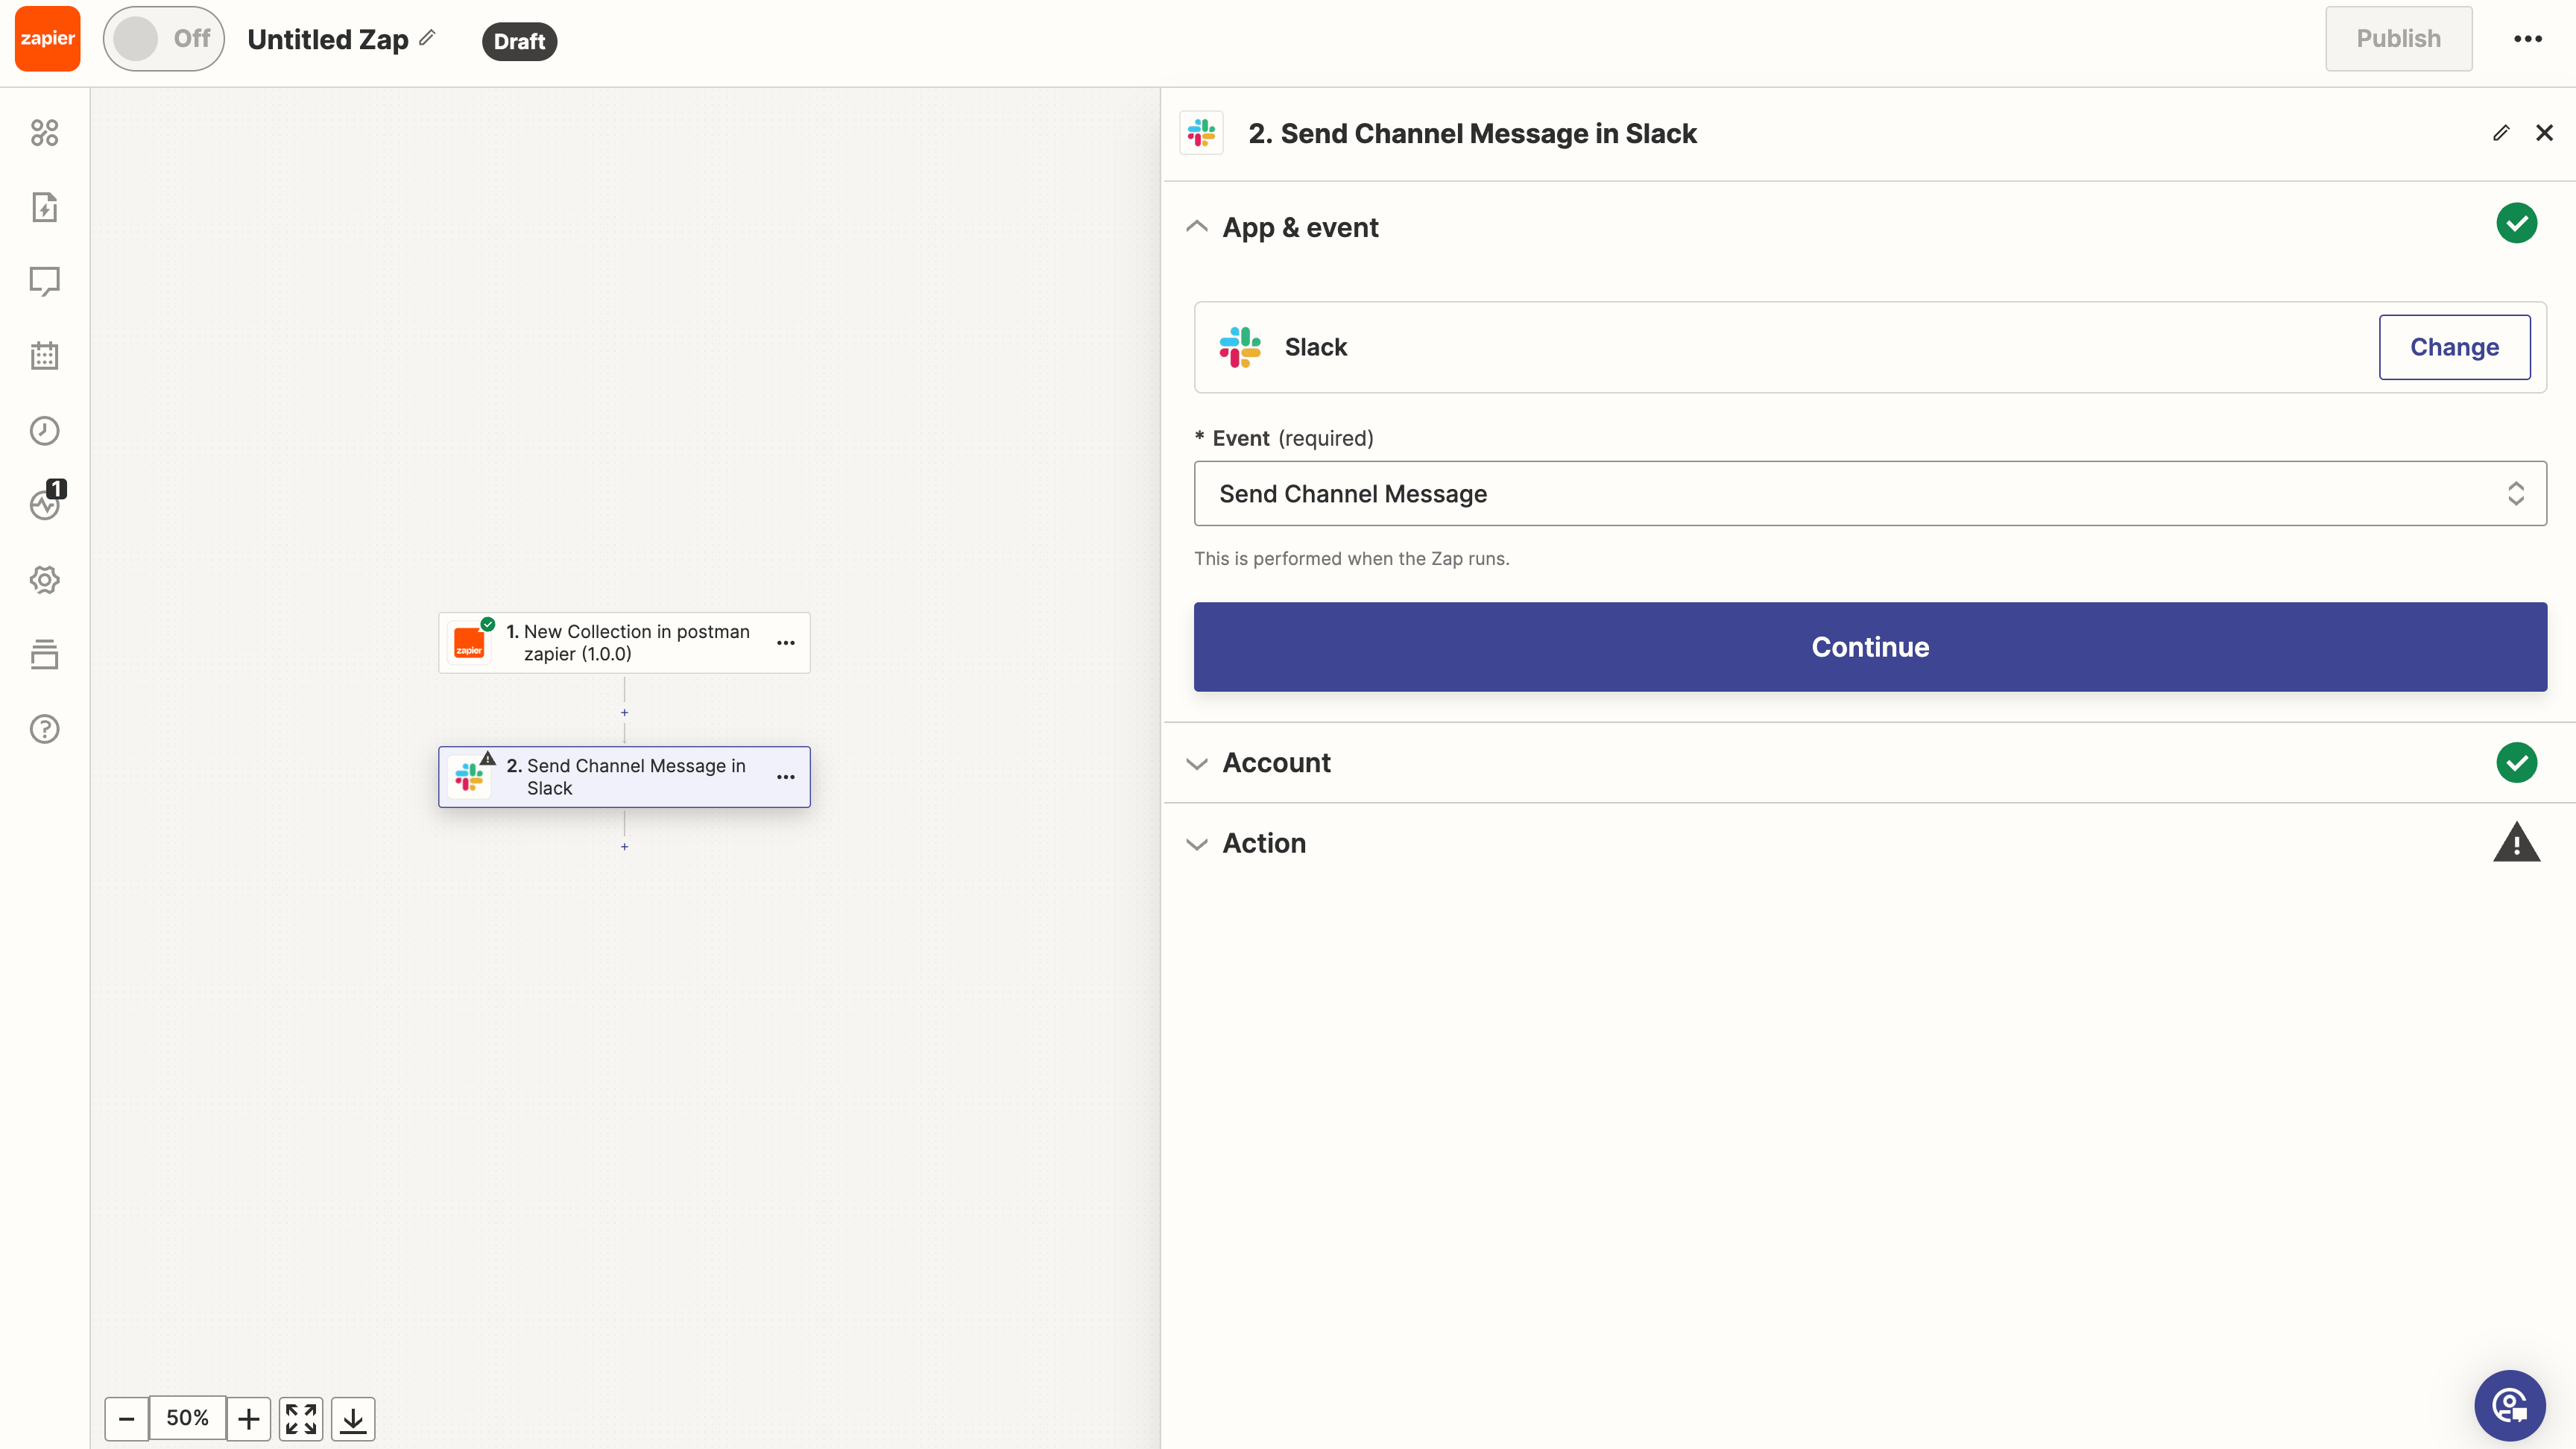
Task: Open the sidebar comments notes icon
Action: pos(44,282)
